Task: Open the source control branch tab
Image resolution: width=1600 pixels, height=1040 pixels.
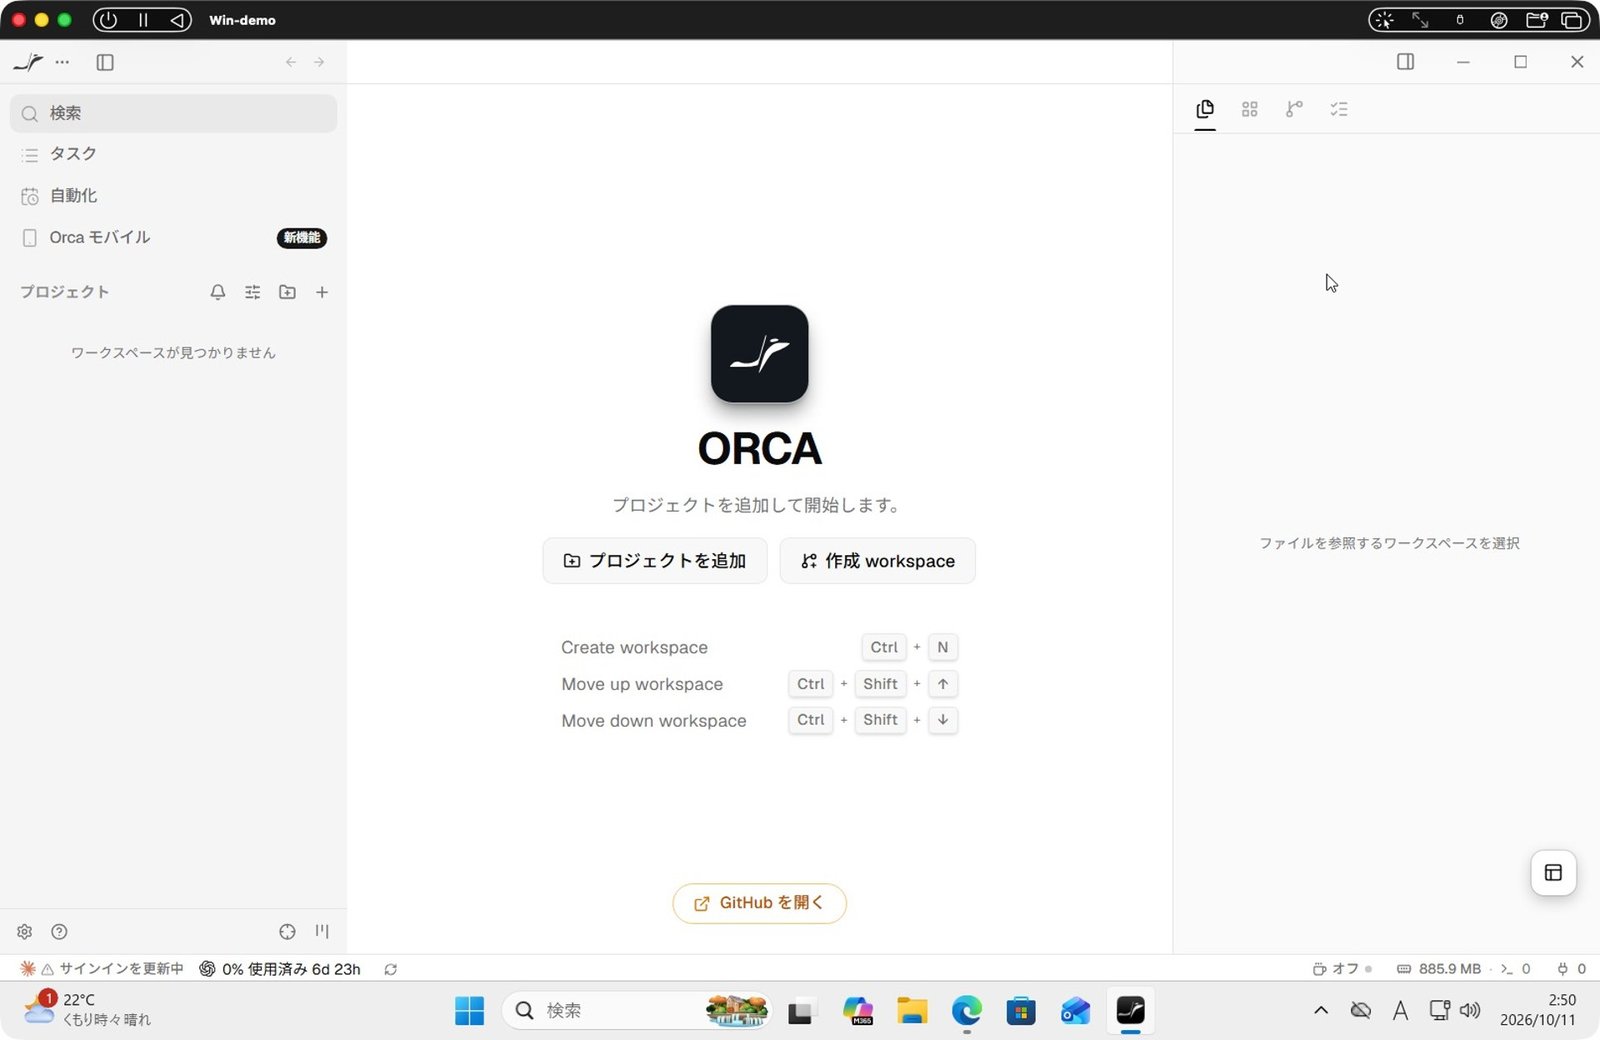Action: coord(1294,109)
